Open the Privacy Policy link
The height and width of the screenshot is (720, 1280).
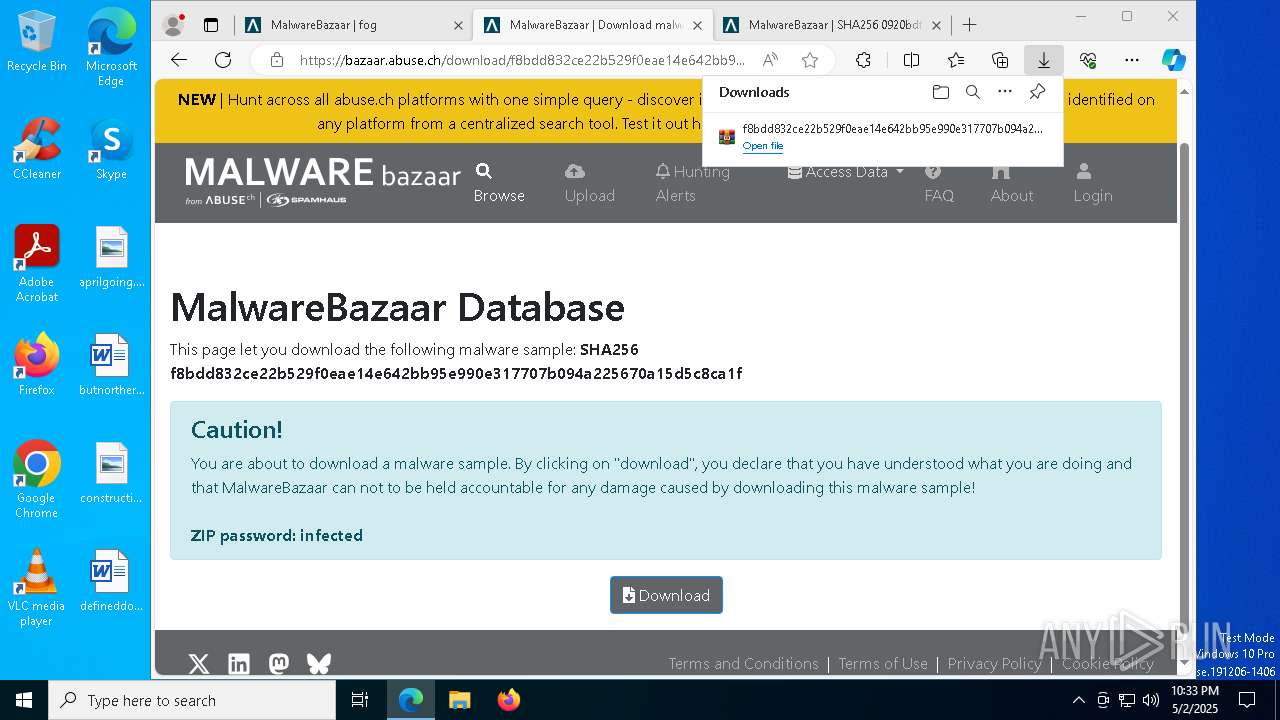[x=995, y=664]
